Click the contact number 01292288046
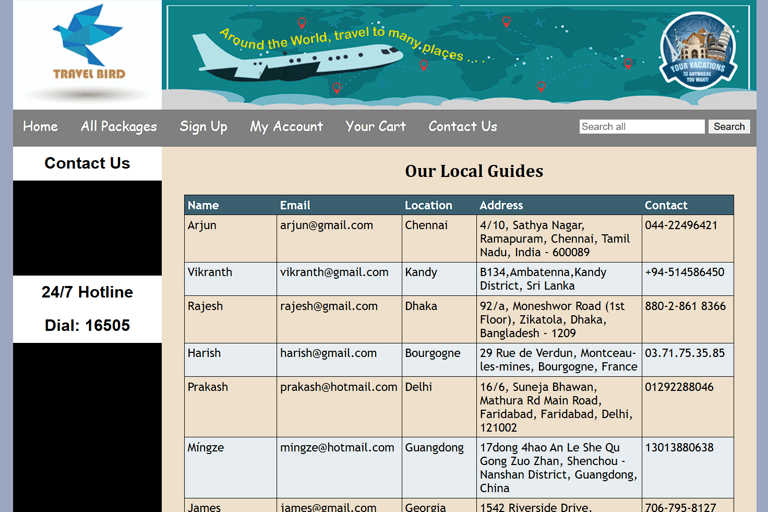The width and height of the screenshot is (768, 512). pyautogui.click(x=679, y=387)
